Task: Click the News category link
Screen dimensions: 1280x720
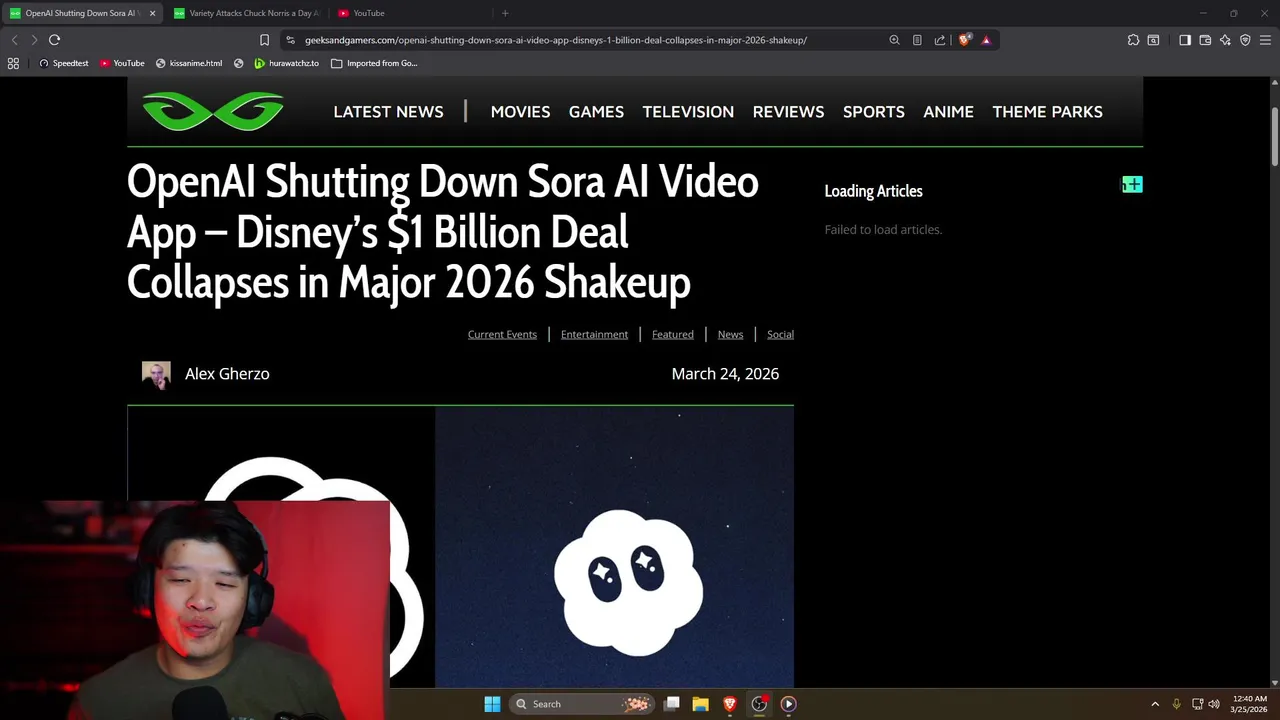Action: 730,334
